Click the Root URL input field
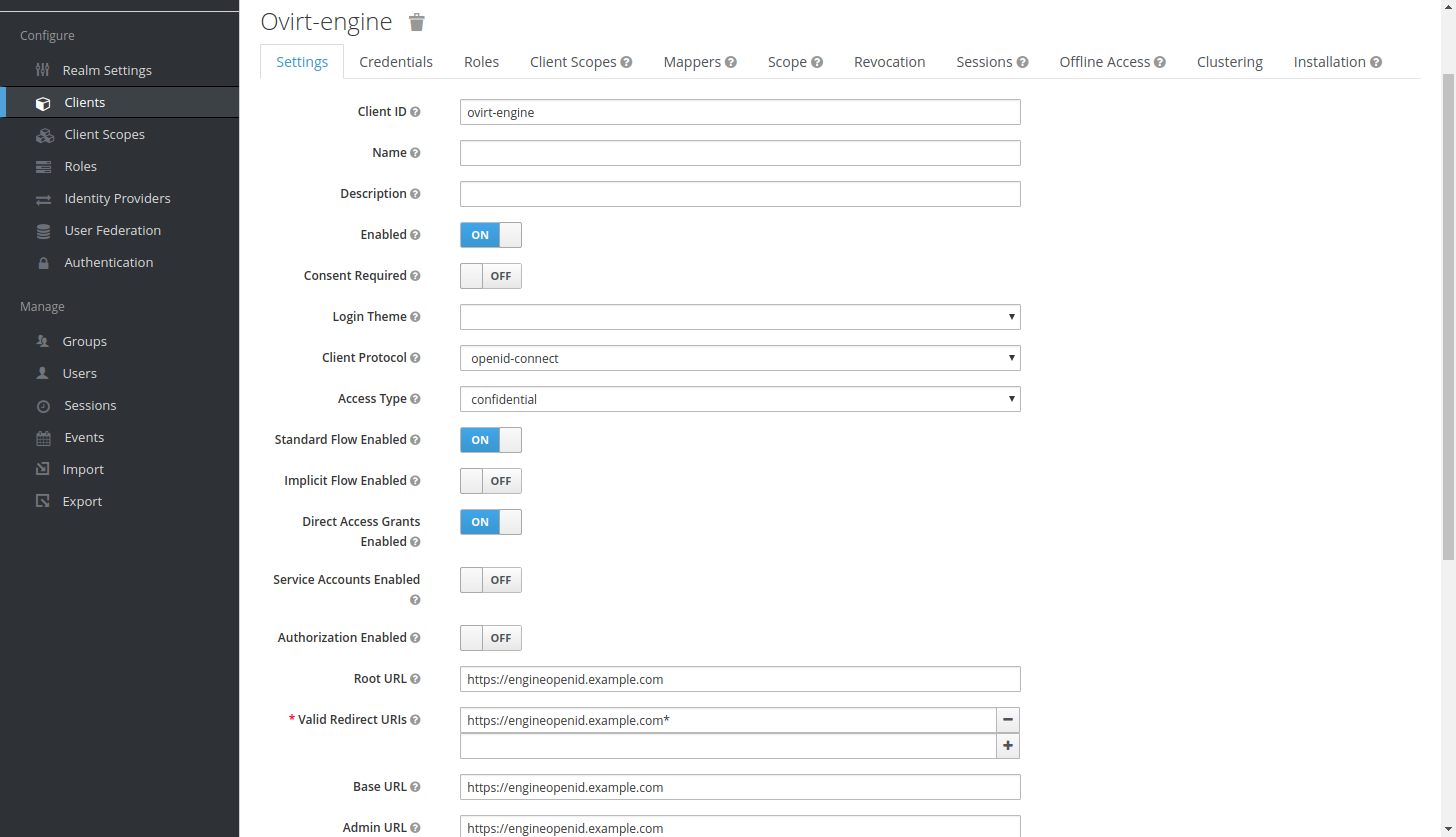The width and height of the screenshot is (1456, 837). tap(739, 679)
